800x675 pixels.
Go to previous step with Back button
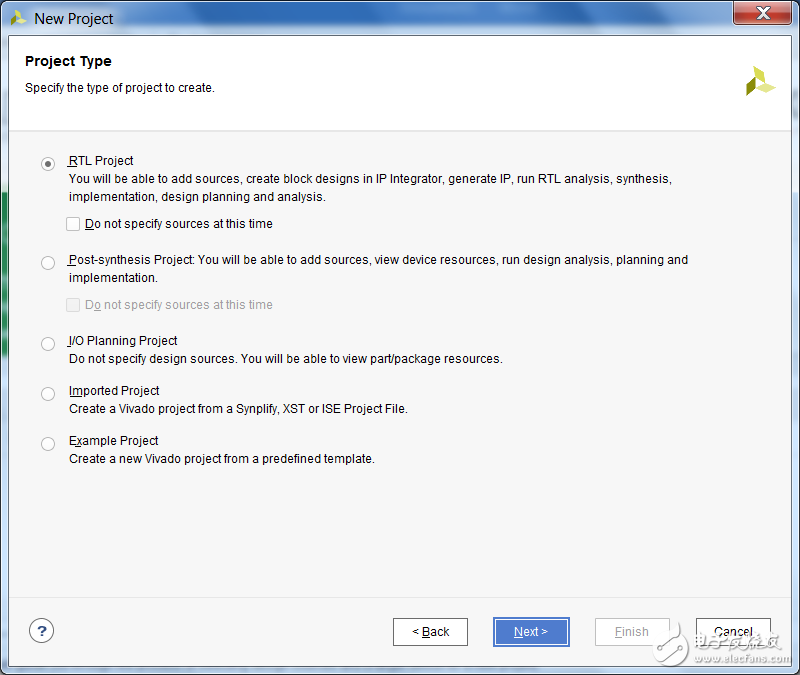click(x=431, y=632)
